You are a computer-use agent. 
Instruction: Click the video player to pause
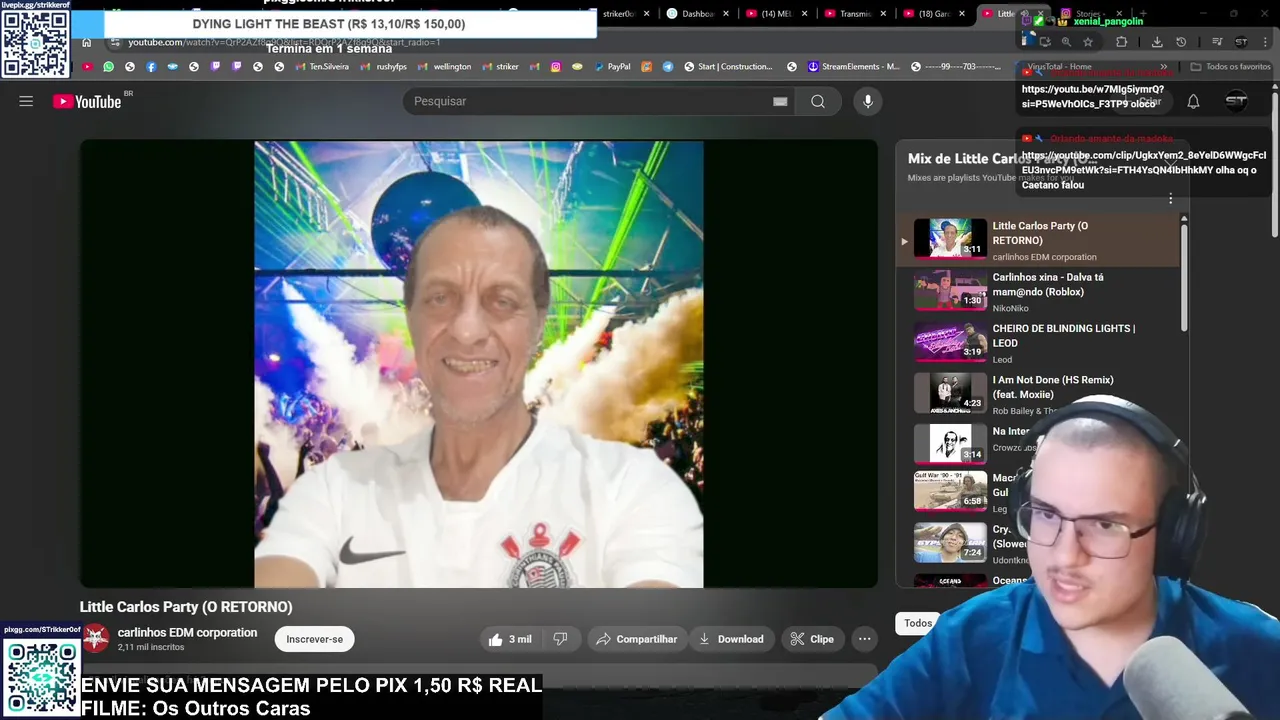[x=478, y=364]
